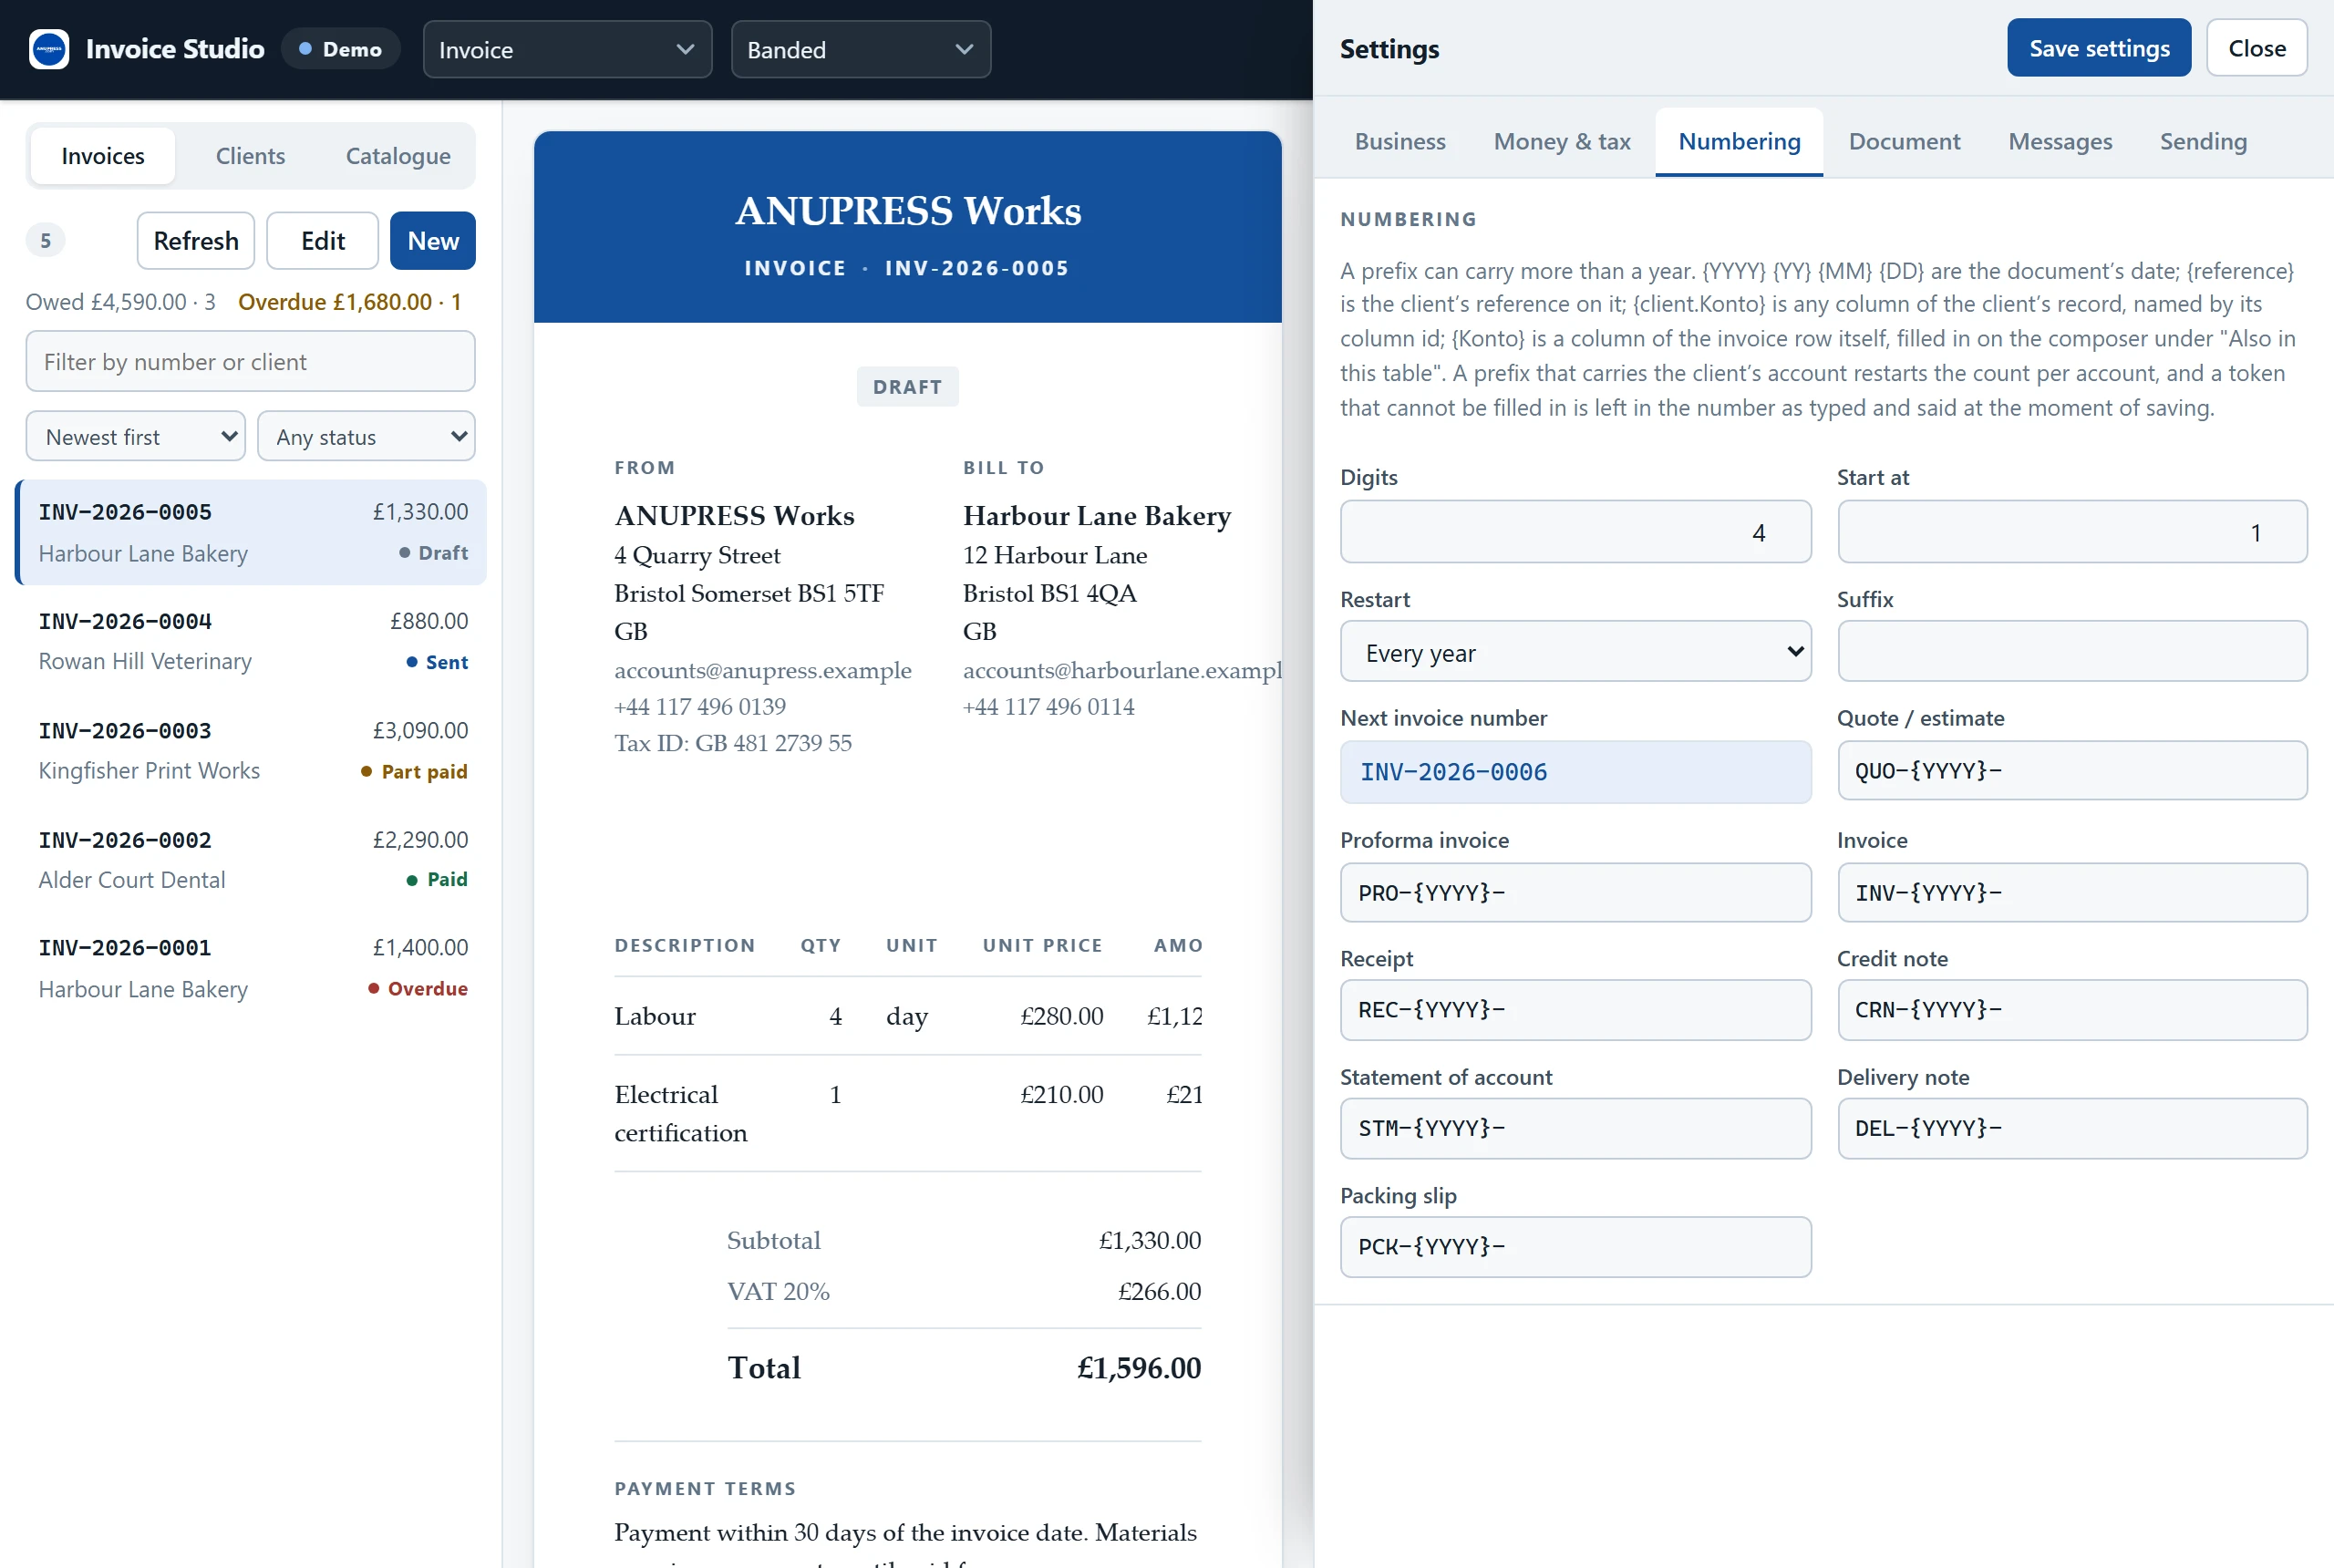Select the Invoices tab

tap(103, 156)
